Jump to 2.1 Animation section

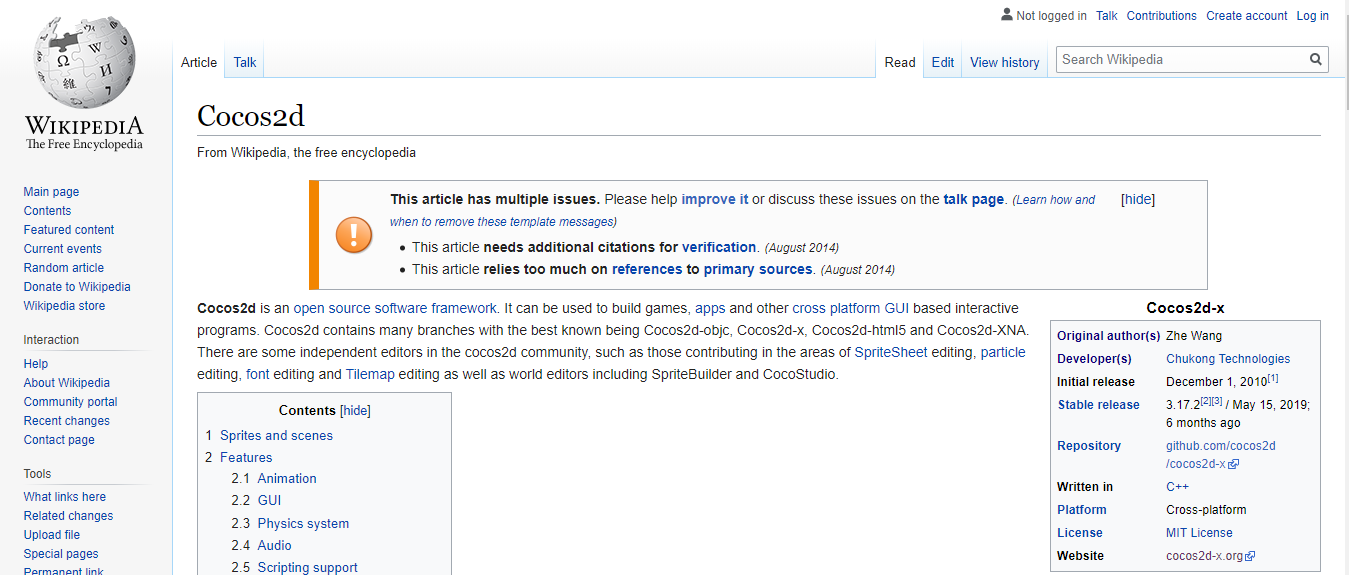(287, 478)
